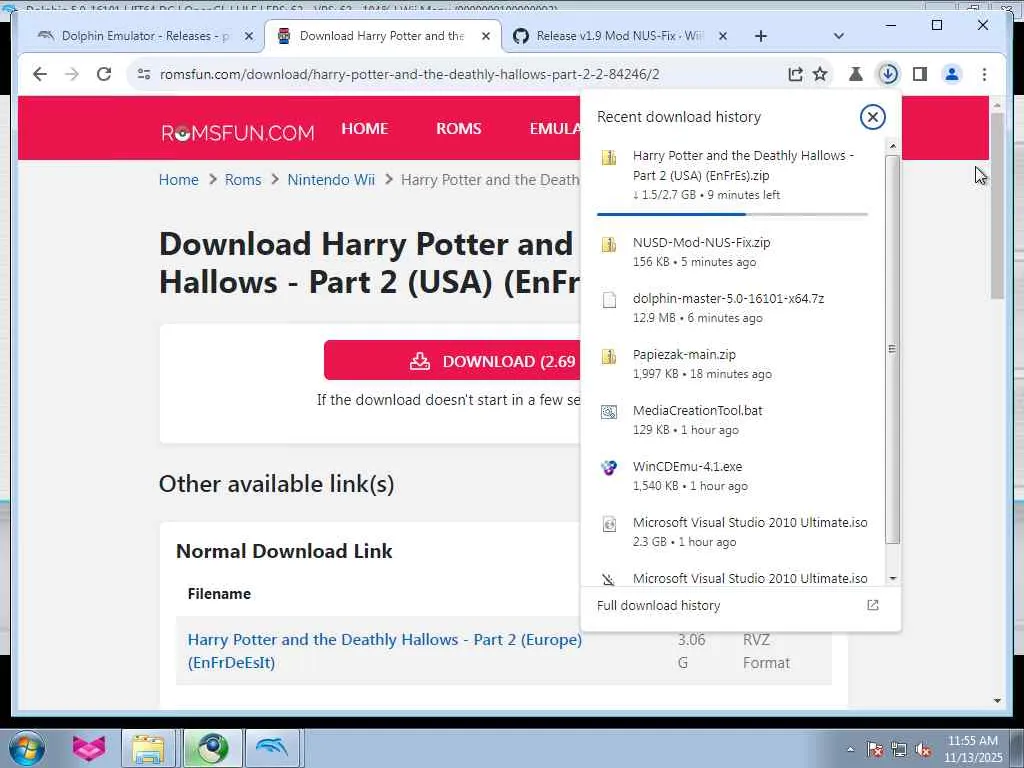Click the WinCDEmu-4.1.exe file icon
The height and width of the screenshot is (768, 1024).
(x=609, y=468)
